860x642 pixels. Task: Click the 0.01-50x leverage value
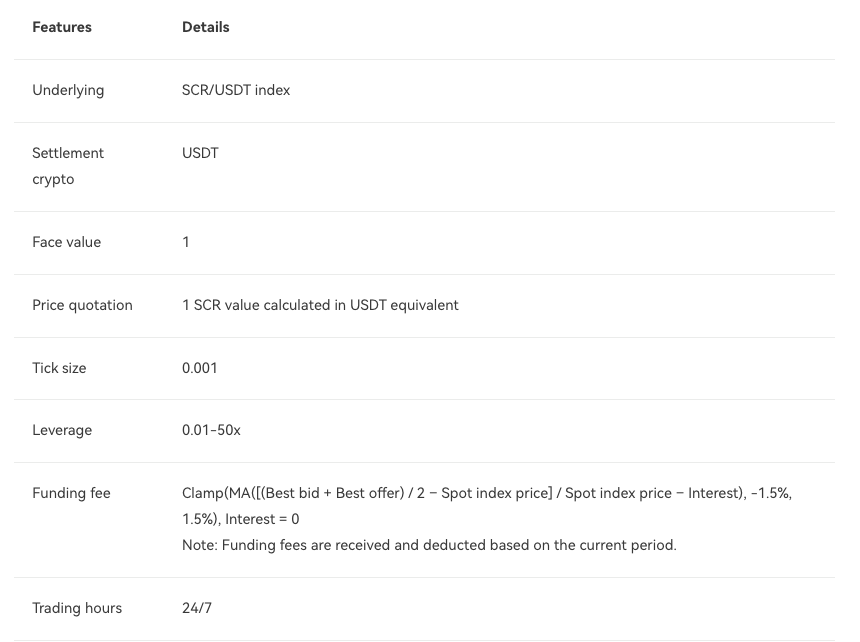(x=211, y=430)
